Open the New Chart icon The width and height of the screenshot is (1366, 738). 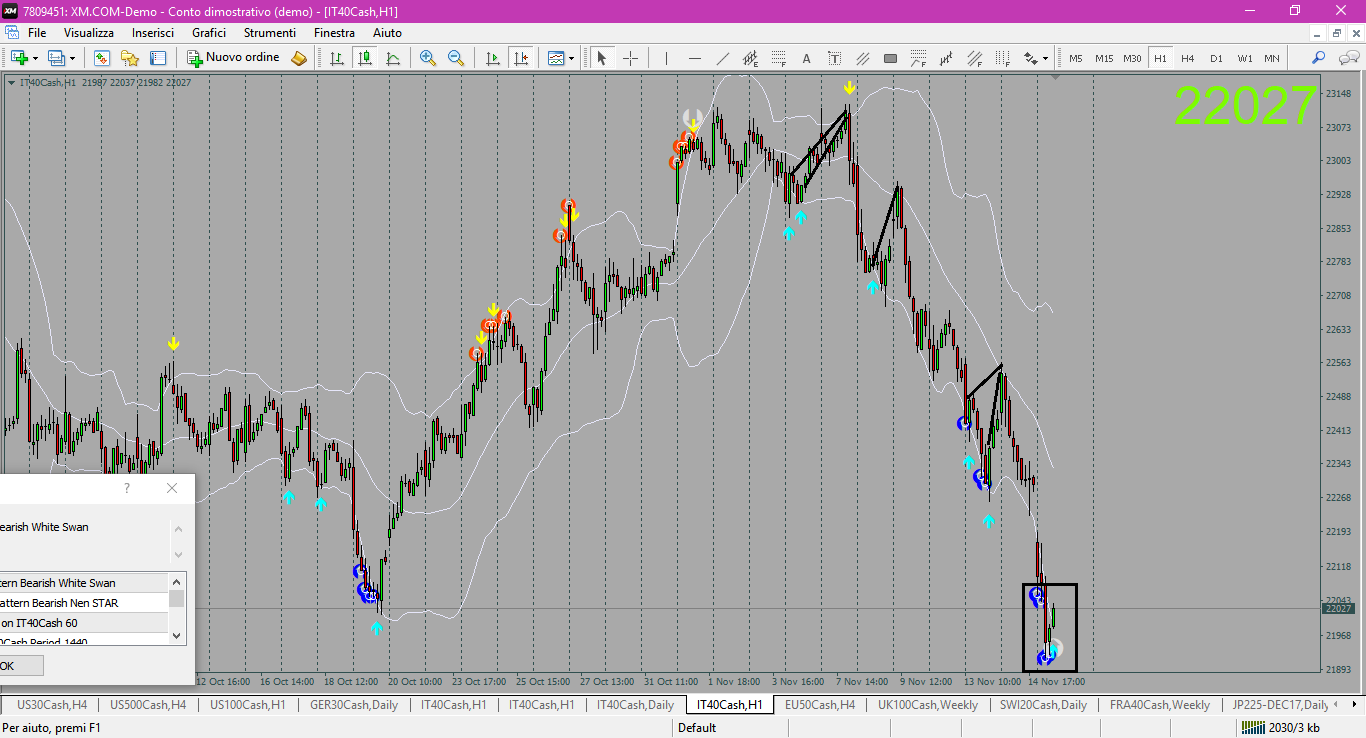click(x=19, y=58)
